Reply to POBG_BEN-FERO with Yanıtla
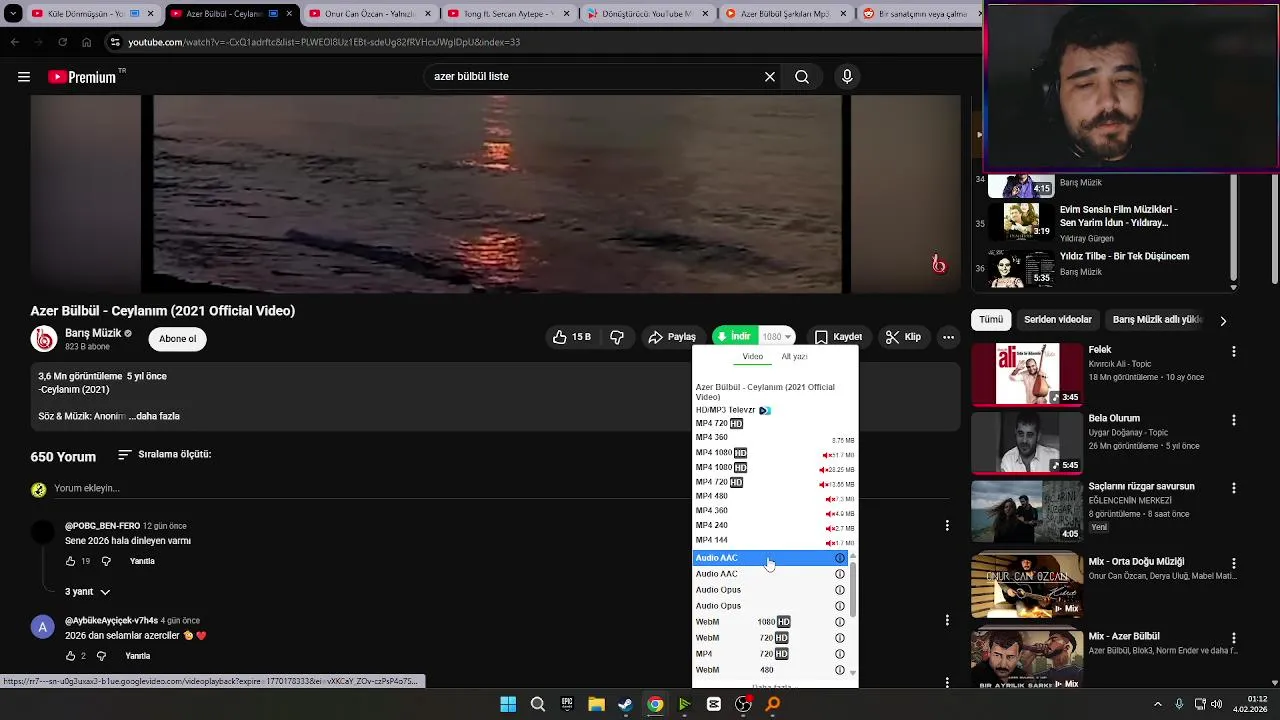Screen dimensions: 1280x720 click(142, 561)
